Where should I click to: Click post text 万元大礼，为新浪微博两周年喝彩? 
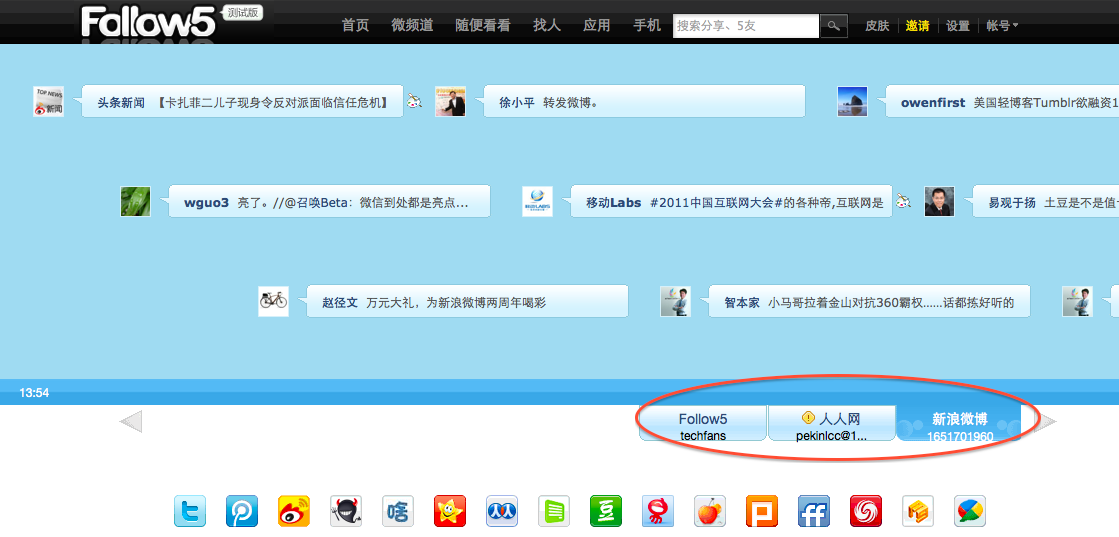456,303
